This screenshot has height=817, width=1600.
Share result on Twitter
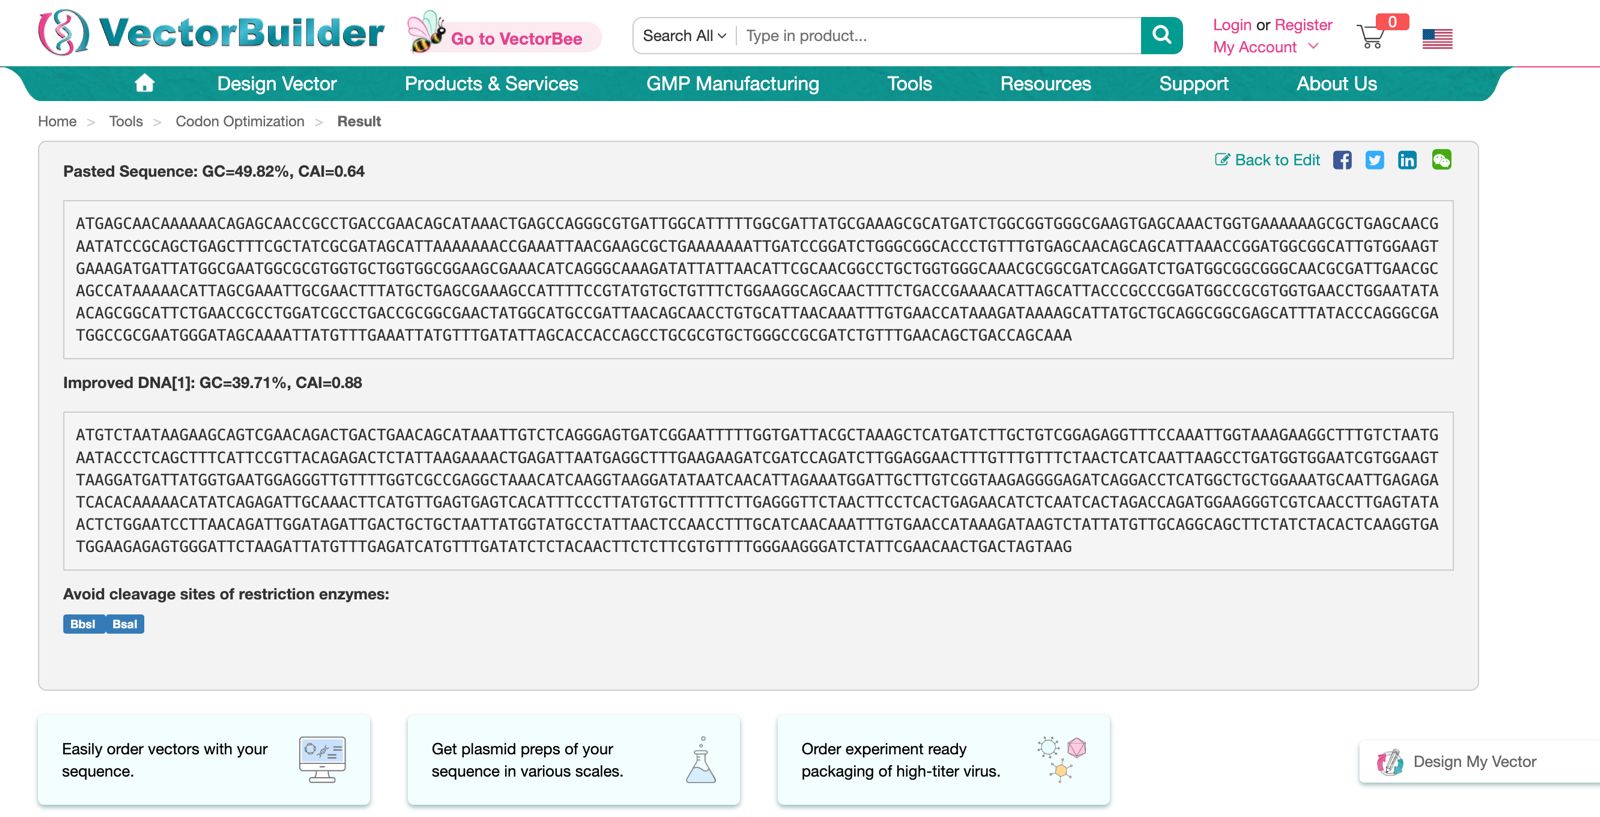[1375, 160]
